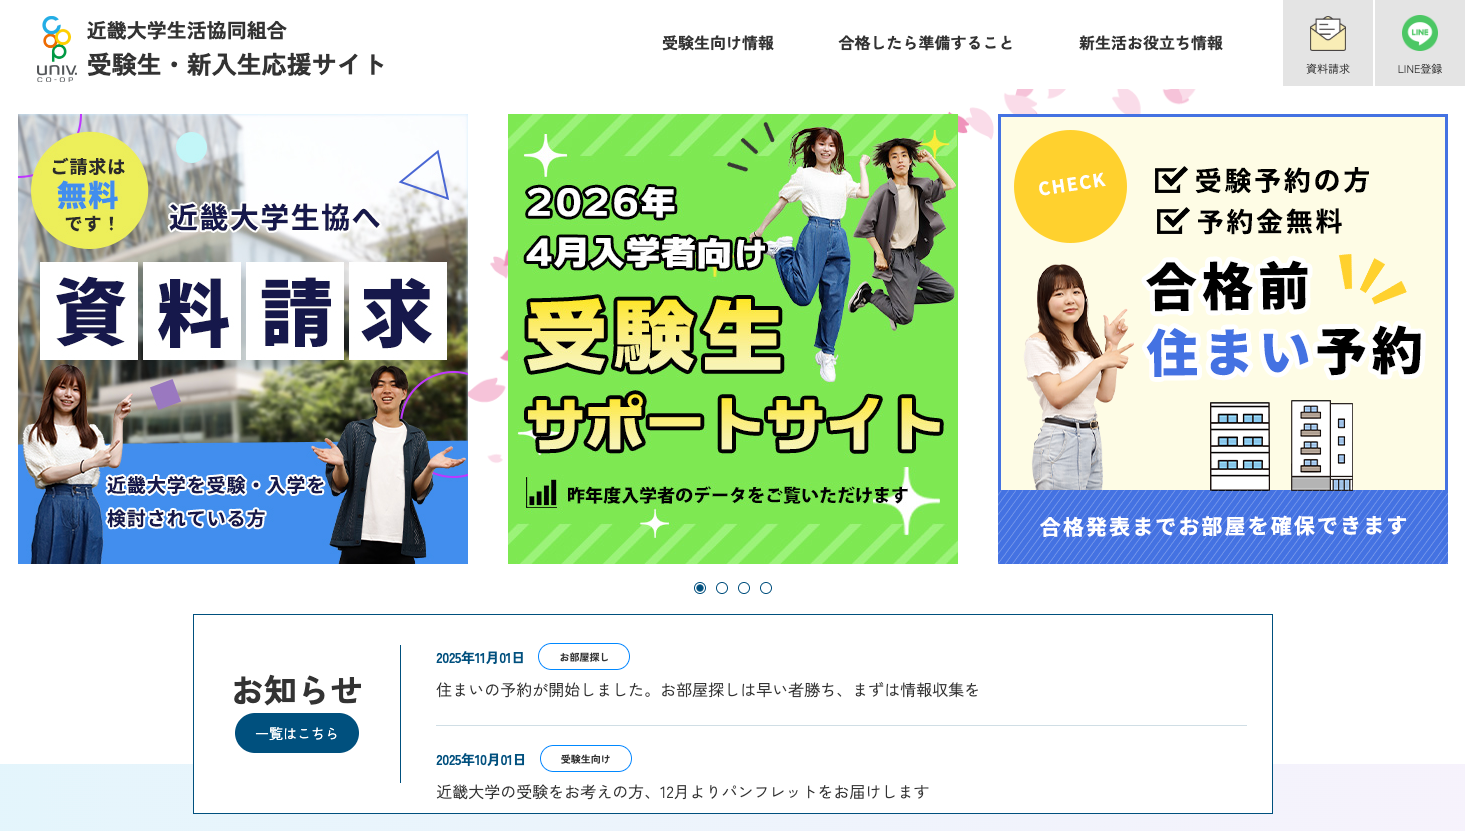Click the UNIV. CO-OP logo icon
This screenshot has height=831, width=1465.
click(x=57, y=48)
